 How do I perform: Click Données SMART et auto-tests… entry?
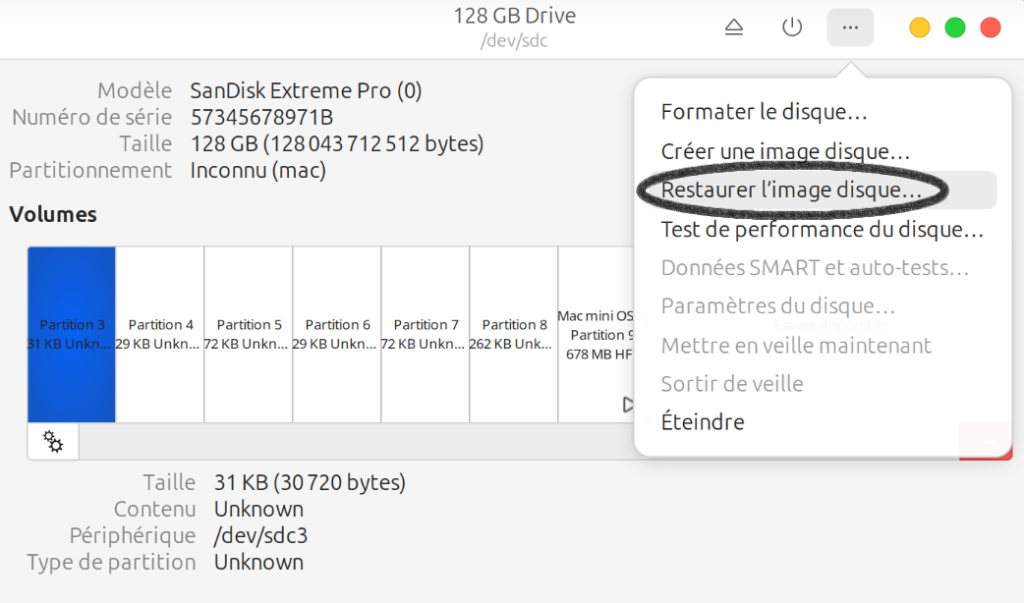tap(814, 268)
